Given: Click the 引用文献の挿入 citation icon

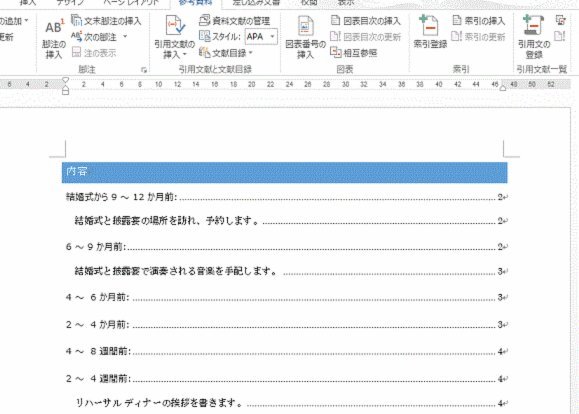Looking at the screenshot, I should click(x=174, y=37).
